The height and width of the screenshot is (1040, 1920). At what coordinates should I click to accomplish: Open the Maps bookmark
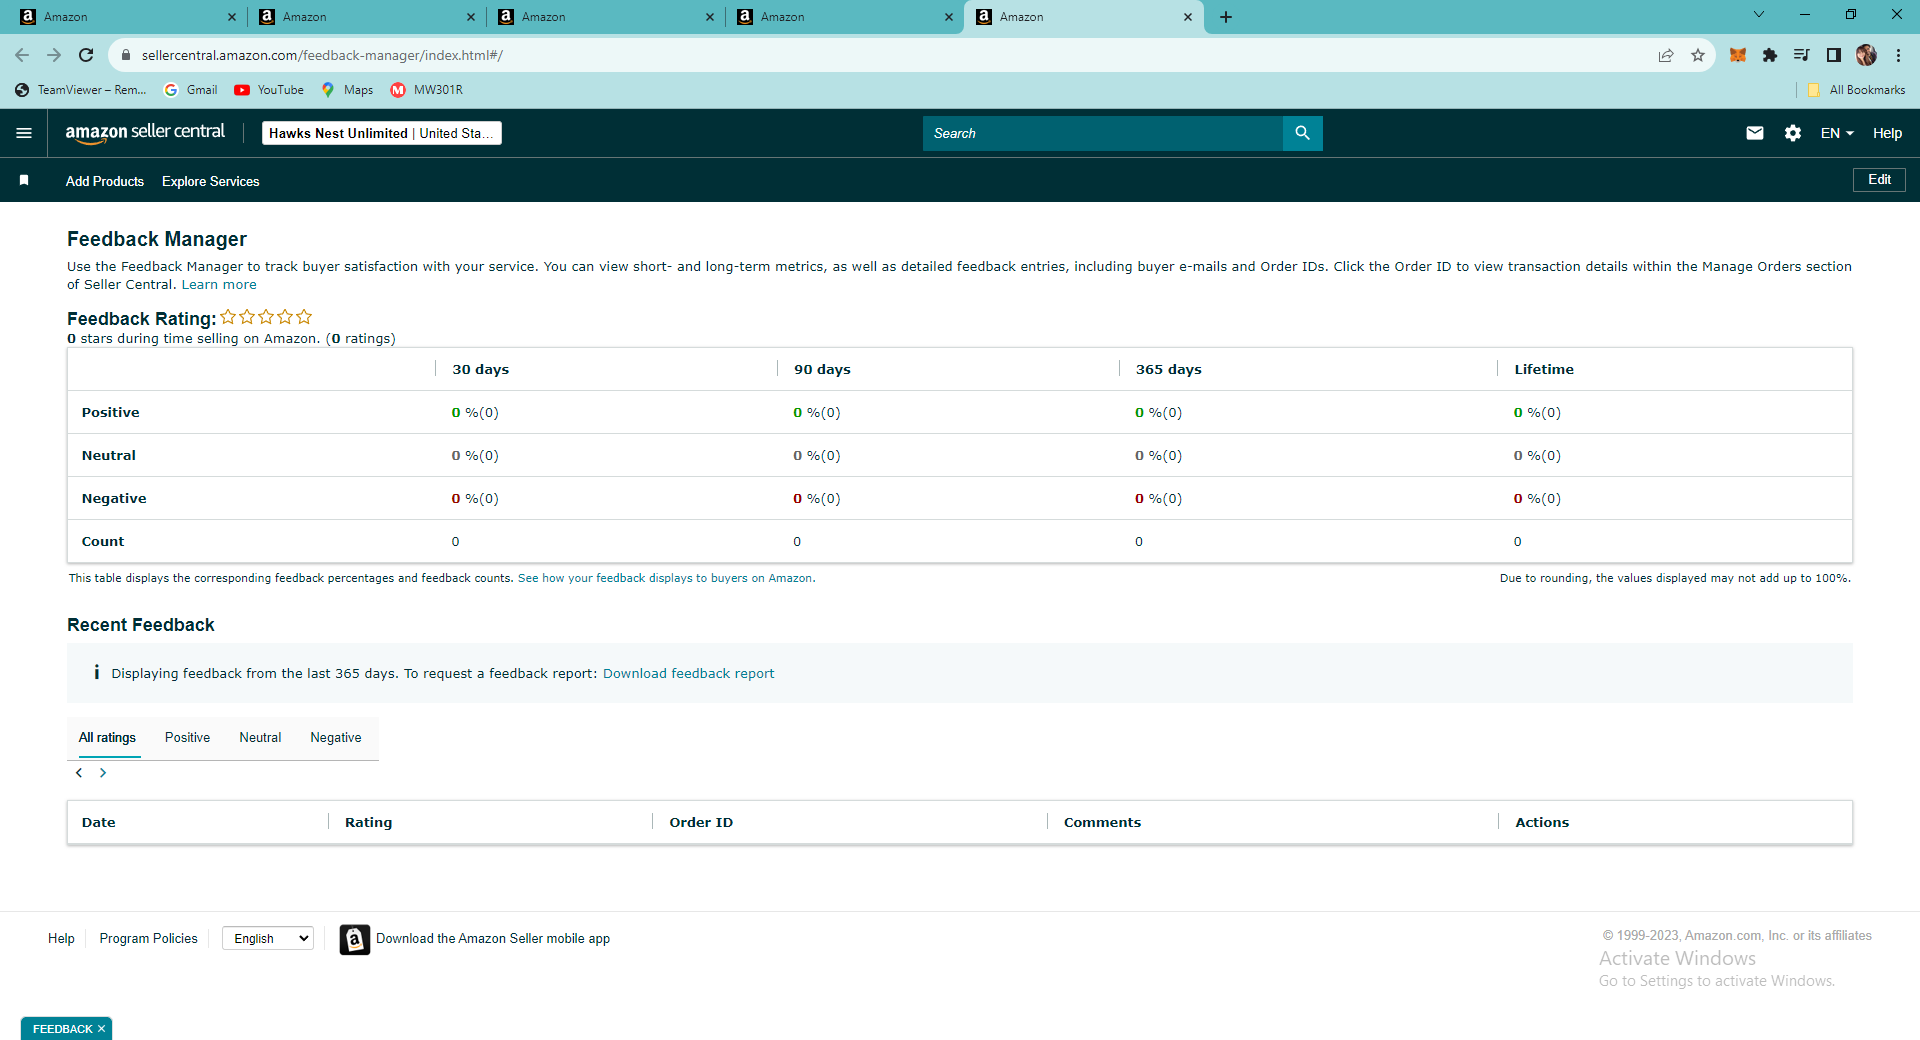point(347,90)
